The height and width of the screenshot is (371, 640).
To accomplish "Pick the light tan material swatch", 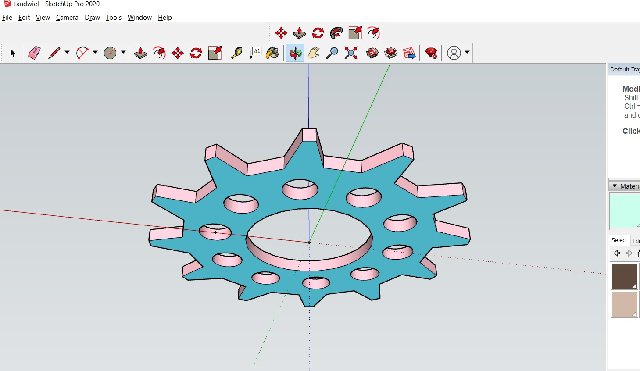I will [x=624, y=304].
